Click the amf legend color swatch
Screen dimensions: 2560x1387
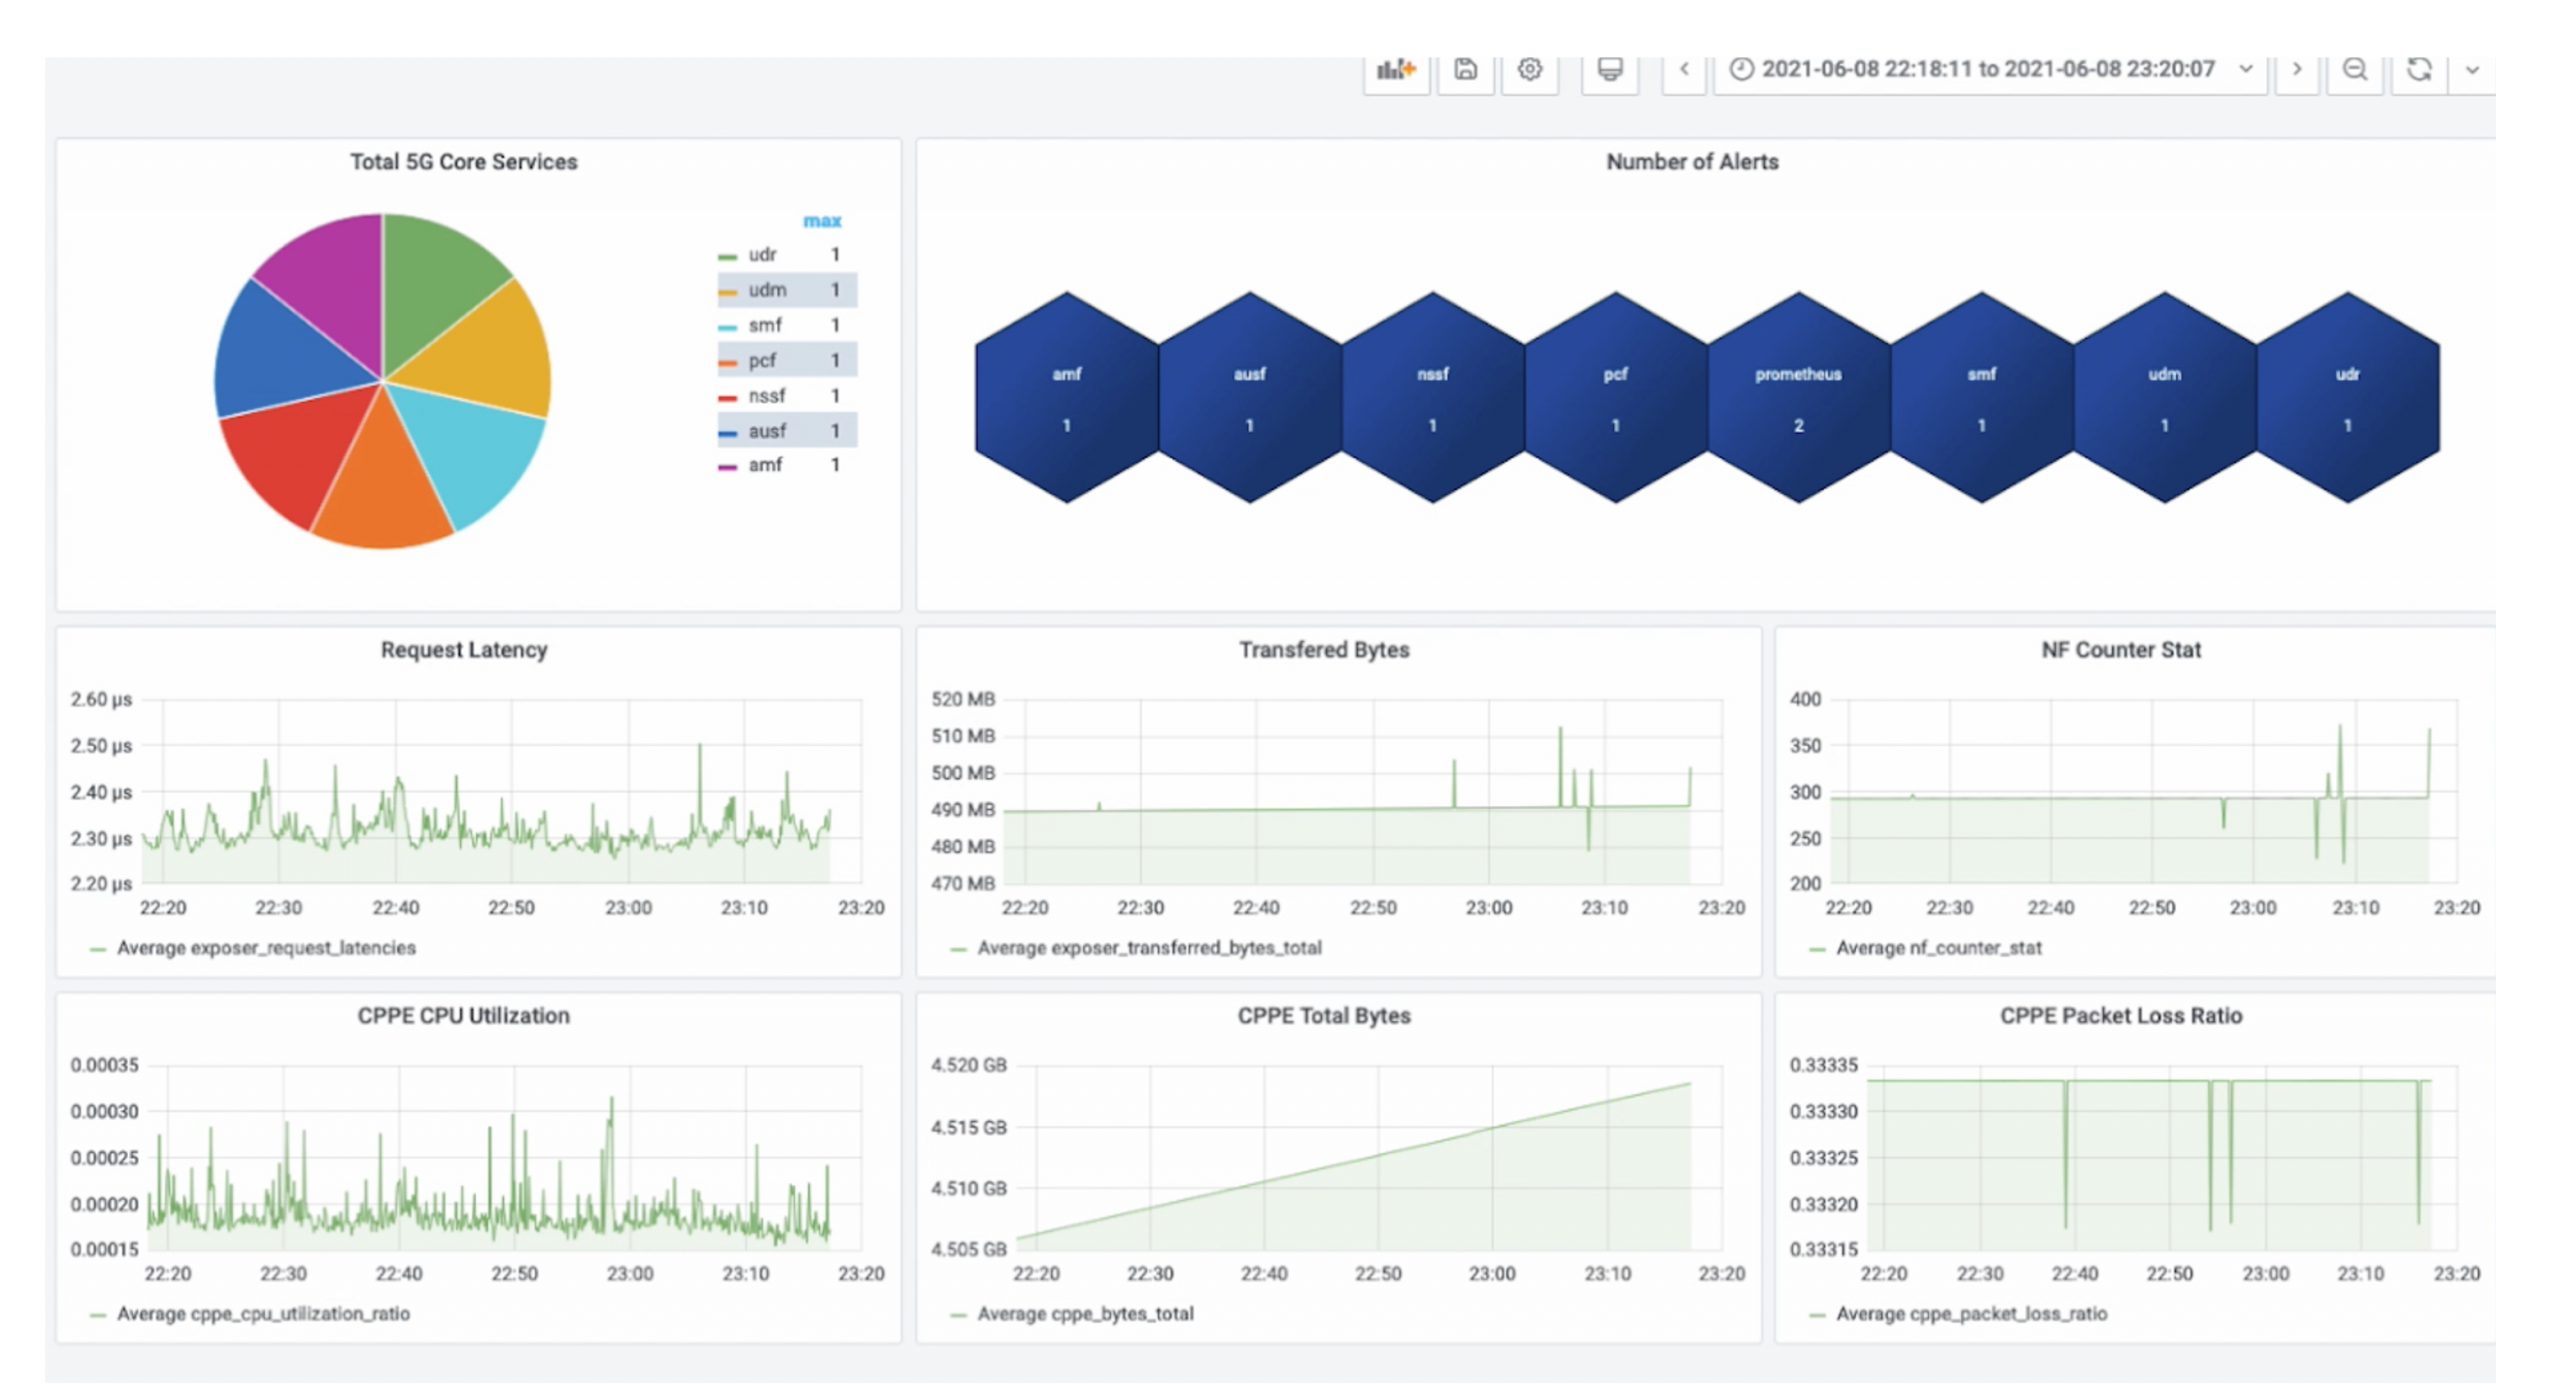pyautogui.click(x=727, y=467)
